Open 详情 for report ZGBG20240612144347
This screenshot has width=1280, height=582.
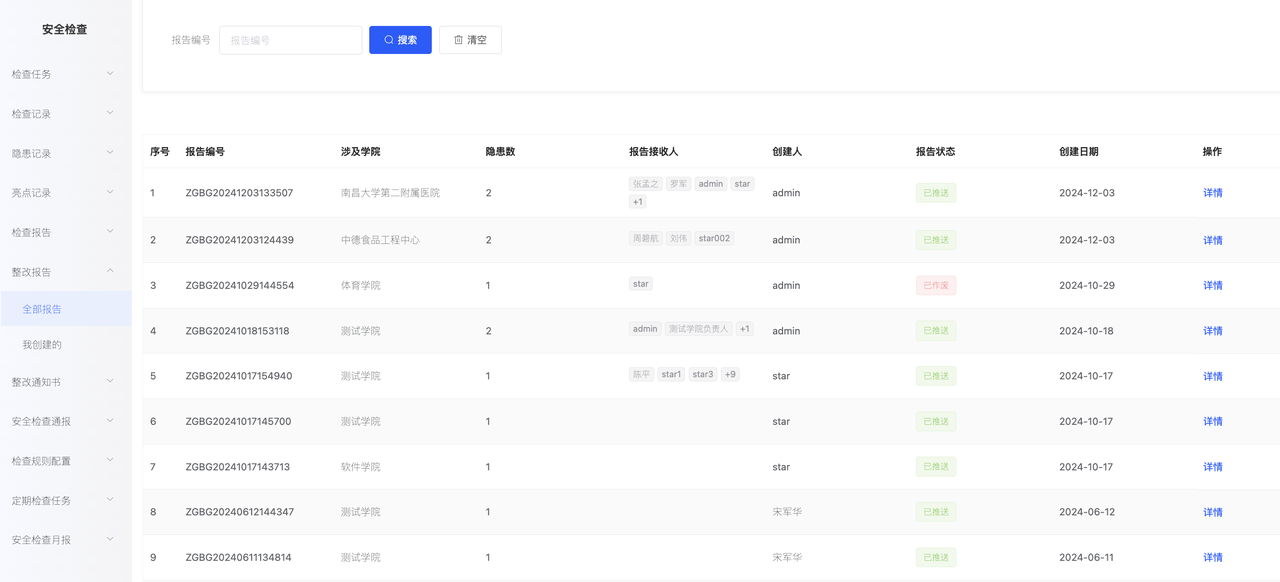pyautogui.click(x=1213, y=512)
